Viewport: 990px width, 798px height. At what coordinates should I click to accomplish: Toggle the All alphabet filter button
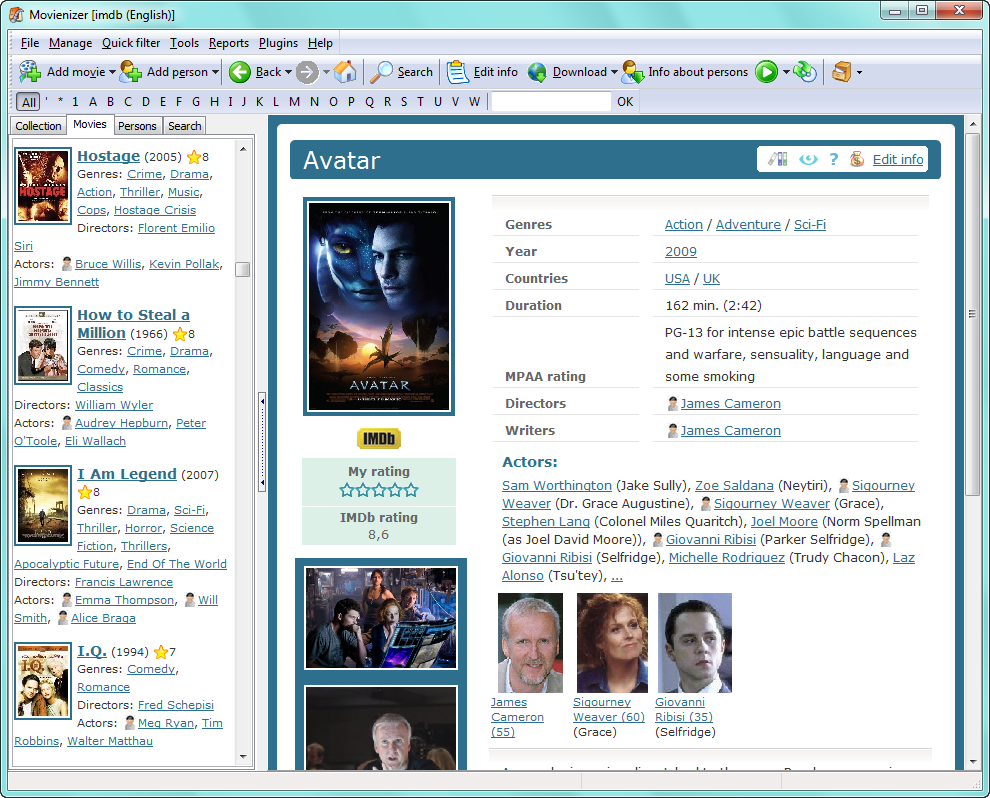(28, 102)
